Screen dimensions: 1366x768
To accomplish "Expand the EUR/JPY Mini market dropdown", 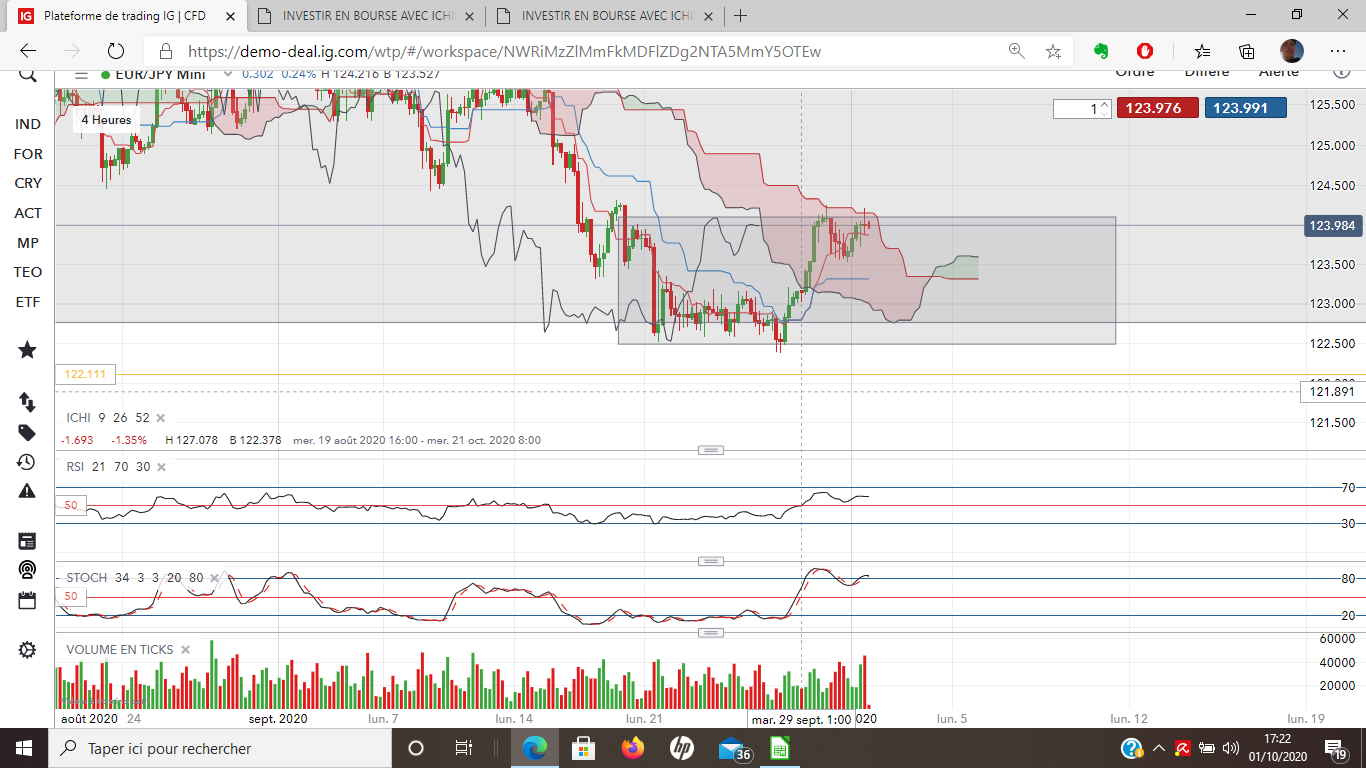I will click(229, 73).
